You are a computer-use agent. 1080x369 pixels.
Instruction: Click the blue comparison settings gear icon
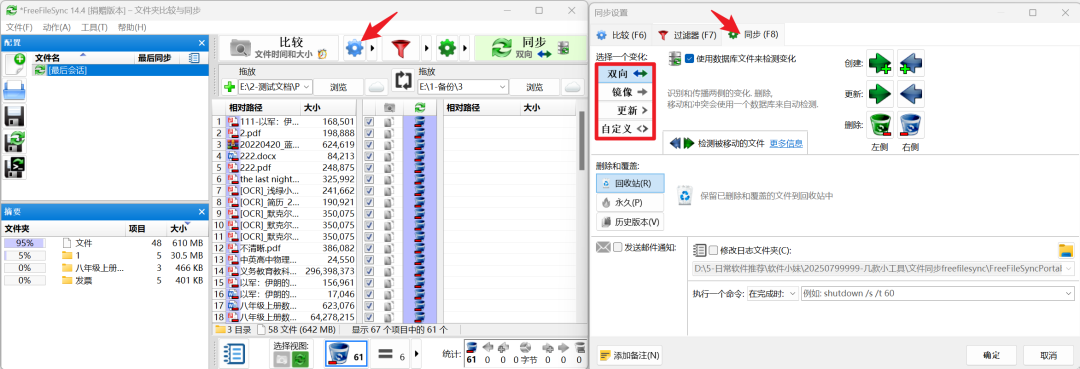(x=354, y=49)
